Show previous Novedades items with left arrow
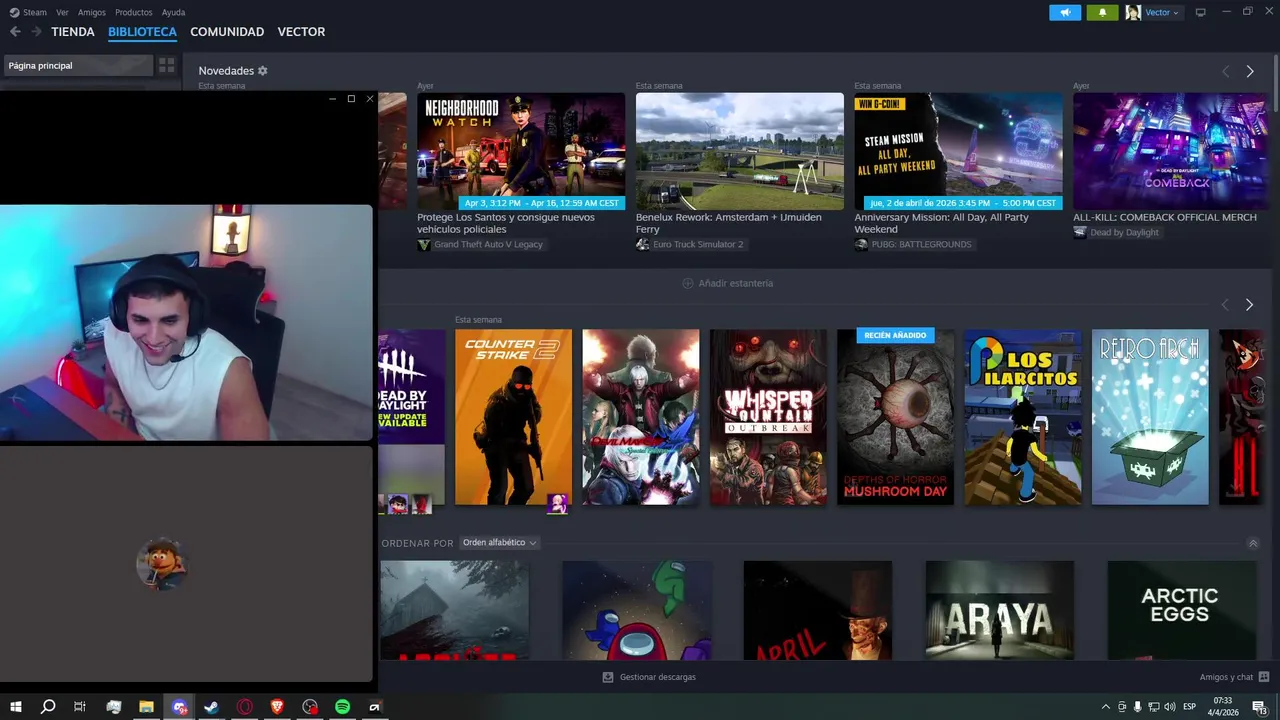The height and width of the screenshot is (720, 1280). [x=1225, y=71]
